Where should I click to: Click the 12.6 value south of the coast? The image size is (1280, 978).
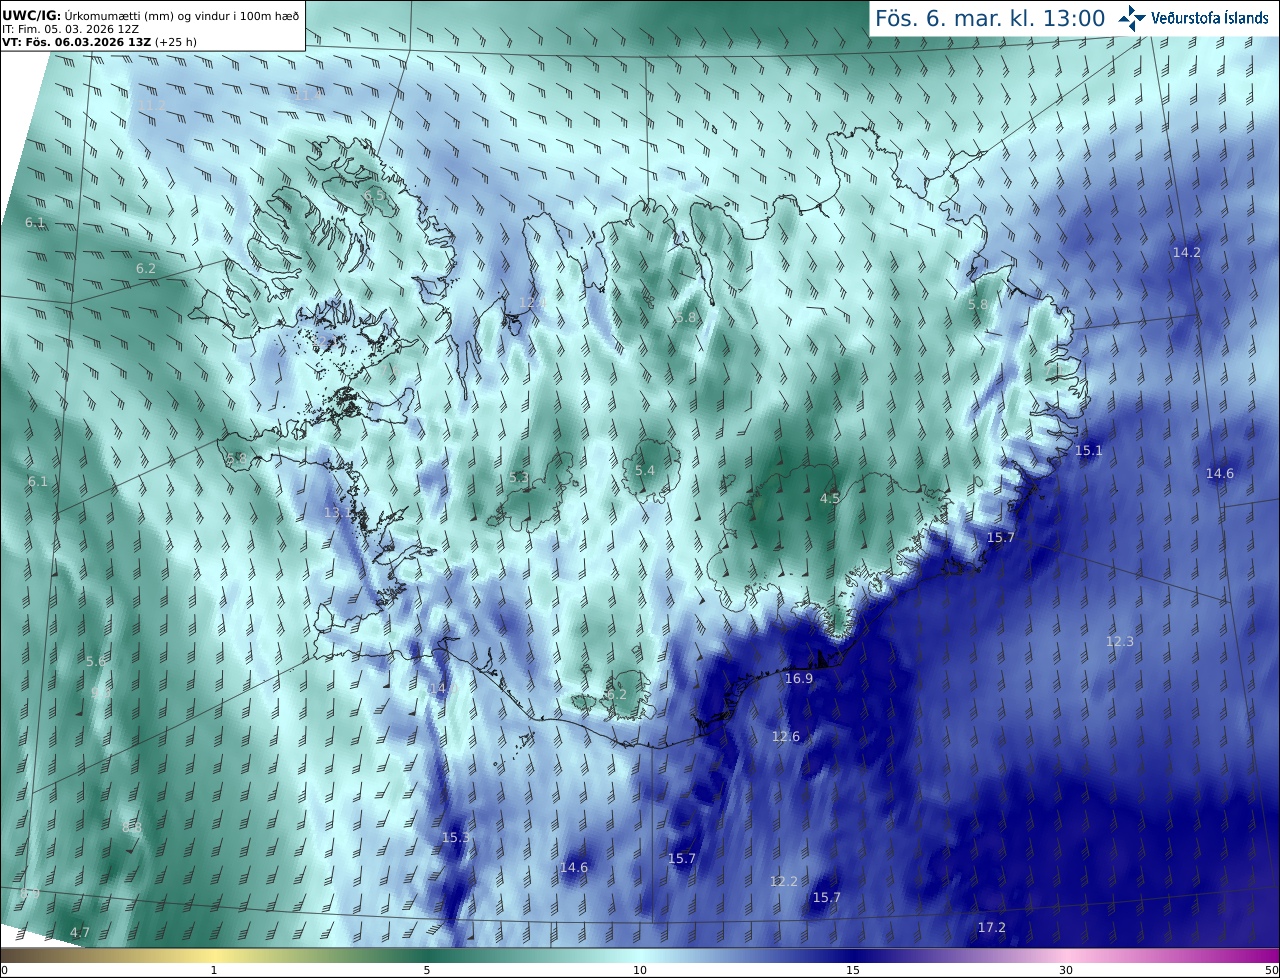[786, 737]
